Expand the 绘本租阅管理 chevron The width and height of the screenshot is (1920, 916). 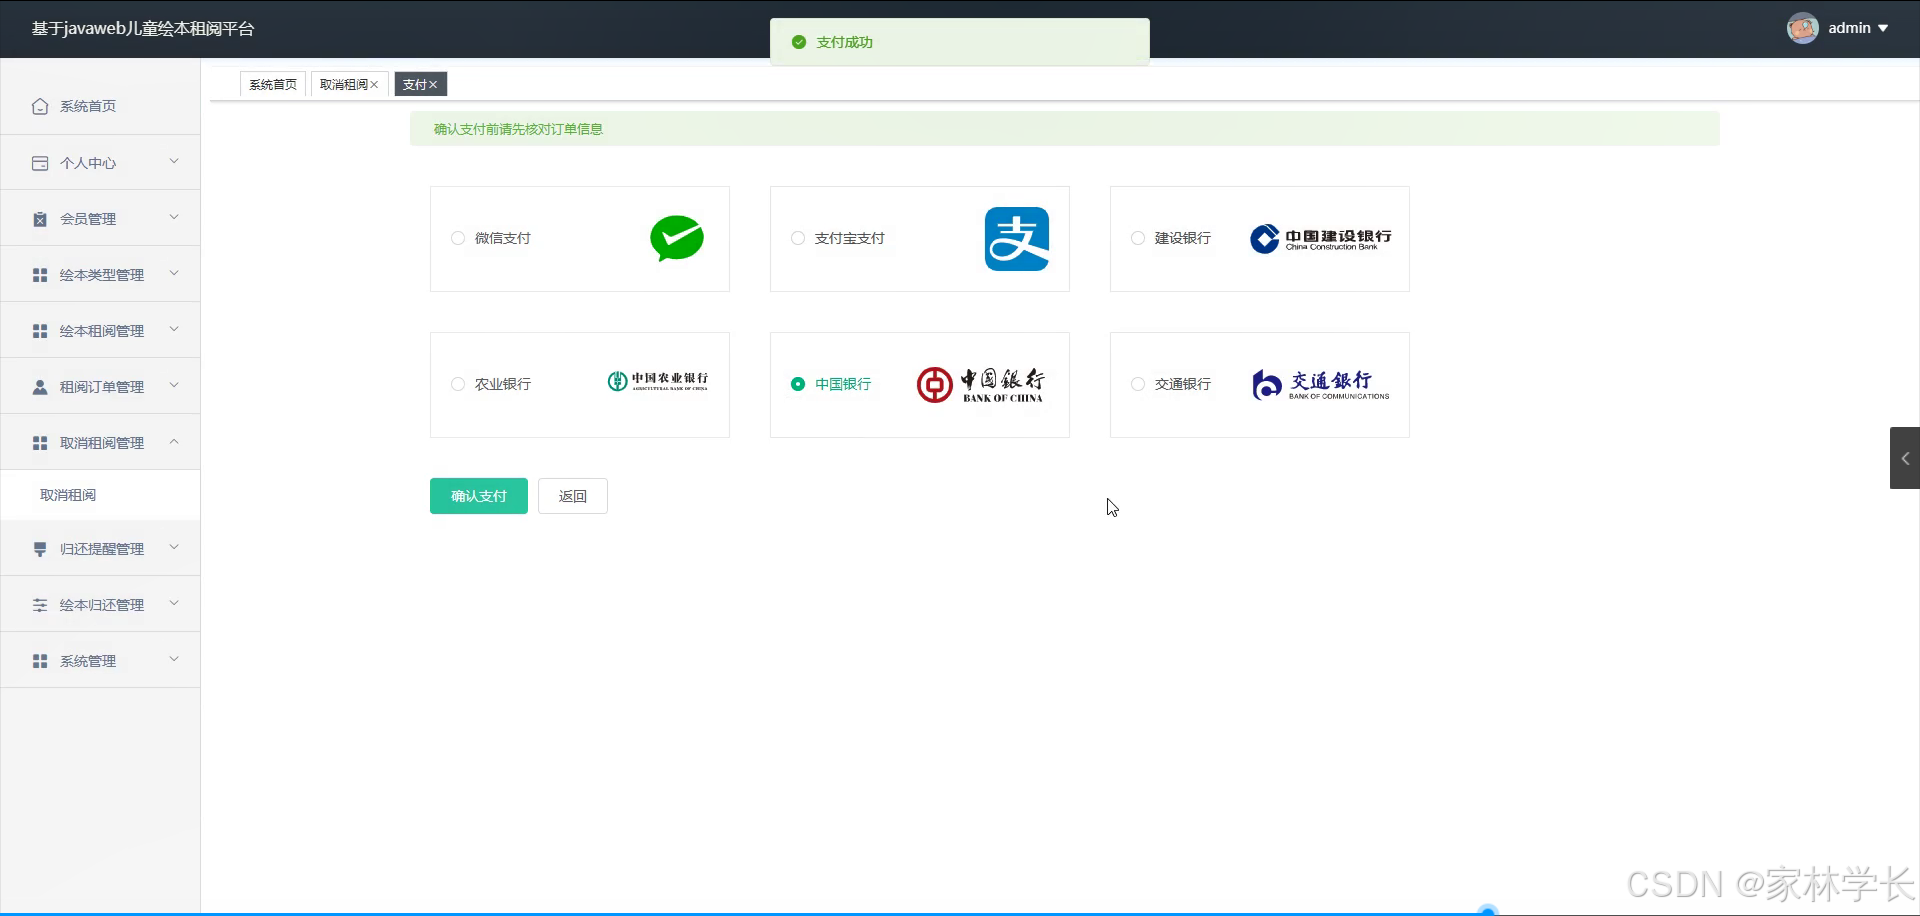(x=174, y=329)
